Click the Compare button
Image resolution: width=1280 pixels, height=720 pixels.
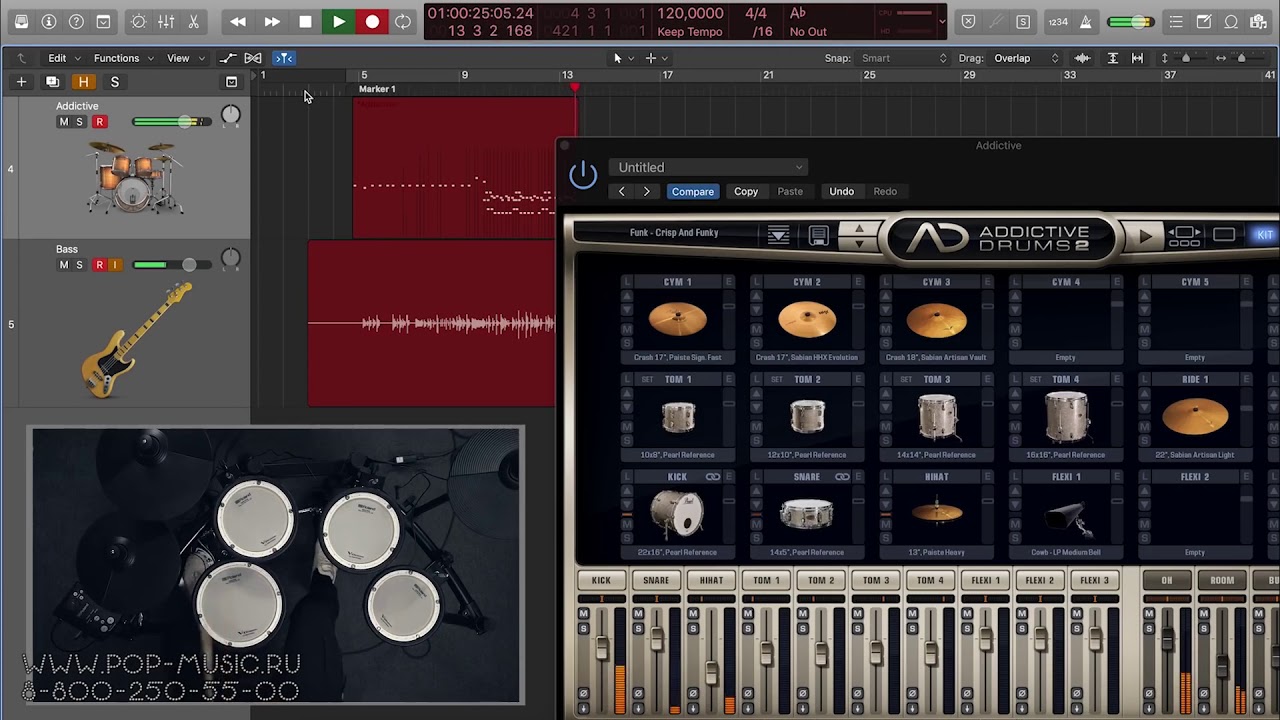pos(693,191)
